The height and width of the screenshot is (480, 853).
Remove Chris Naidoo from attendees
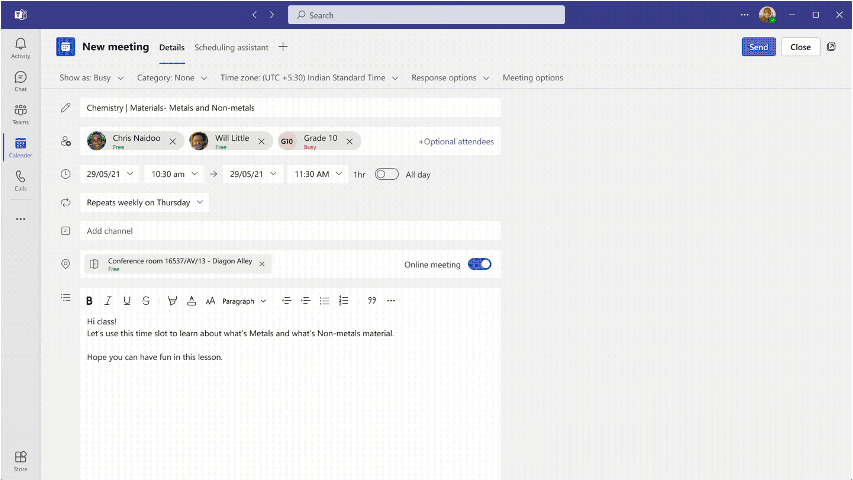[x=172, y=141]
